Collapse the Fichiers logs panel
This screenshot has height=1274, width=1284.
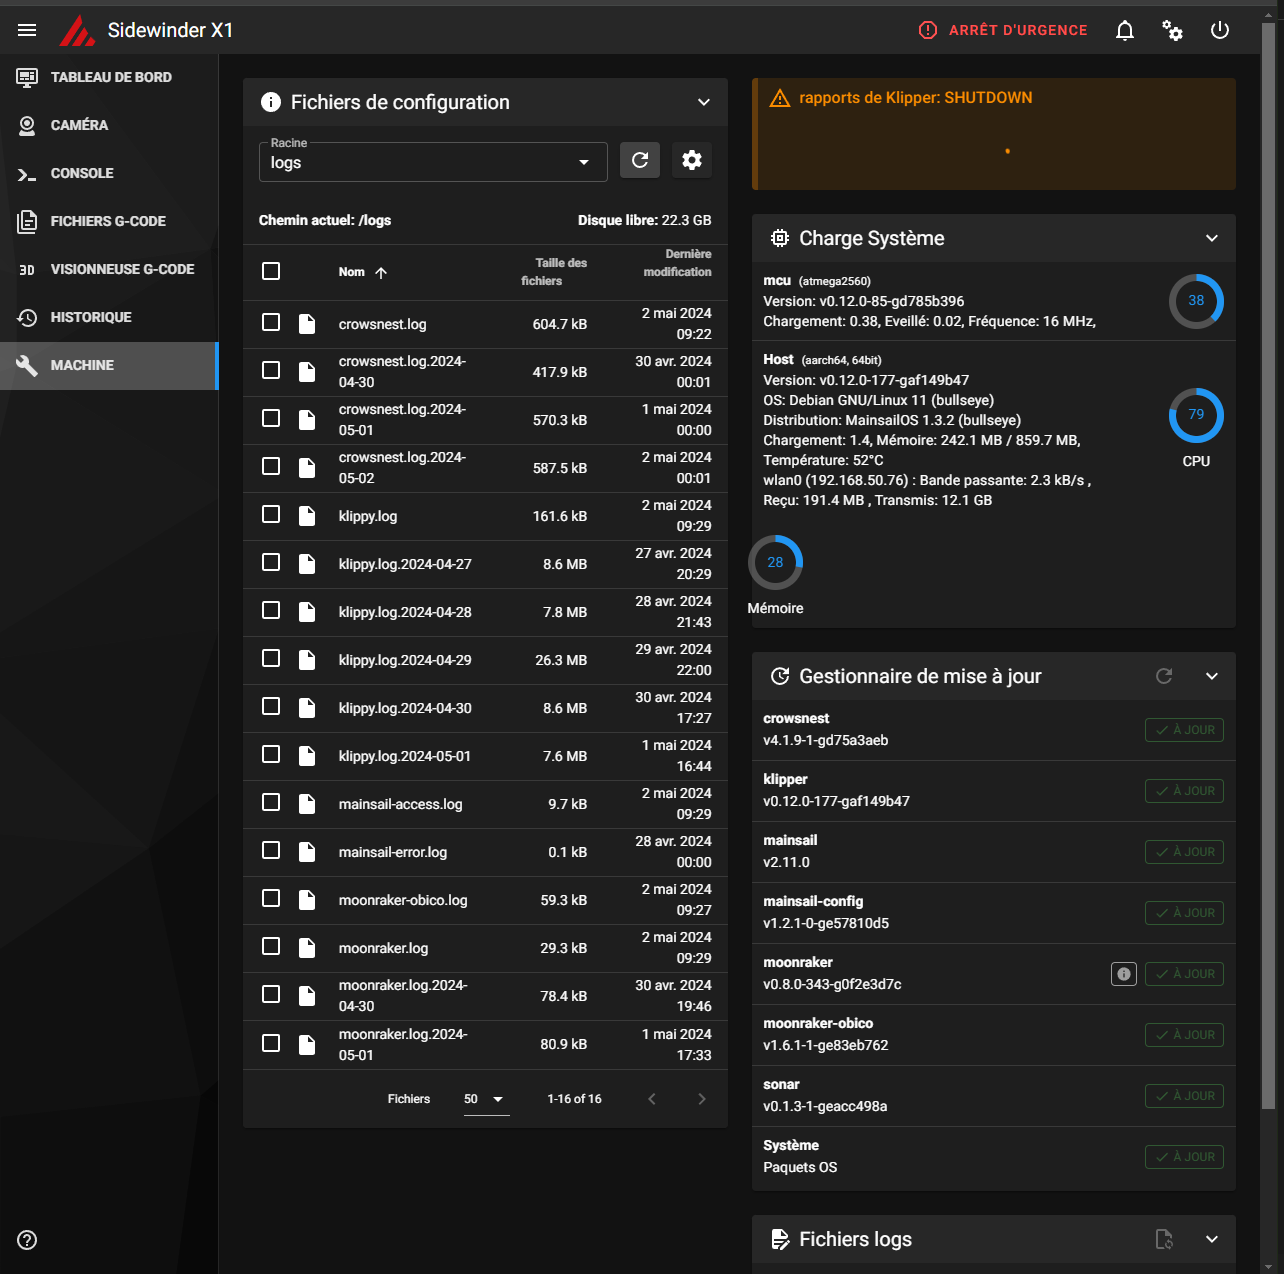click(1212, 1239)
